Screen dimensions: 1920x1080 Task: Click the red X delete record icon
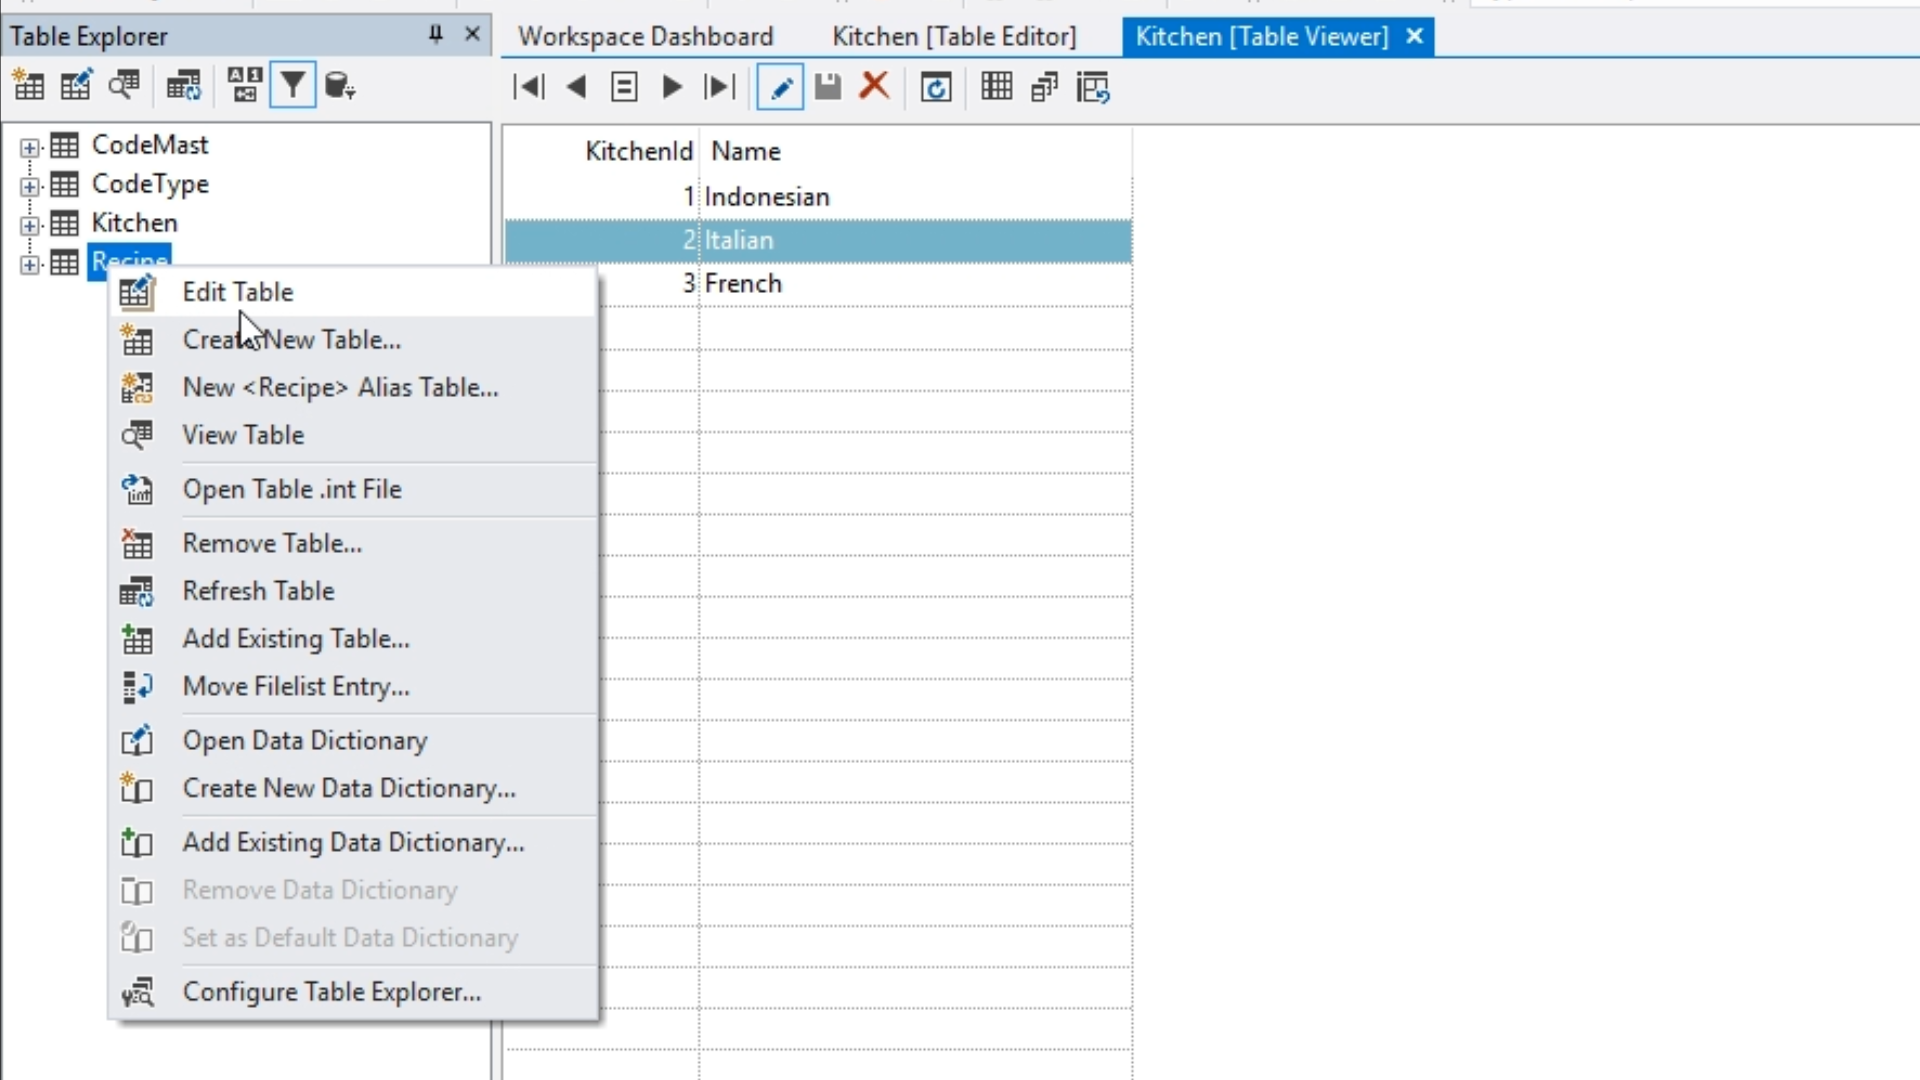[875, 87]
